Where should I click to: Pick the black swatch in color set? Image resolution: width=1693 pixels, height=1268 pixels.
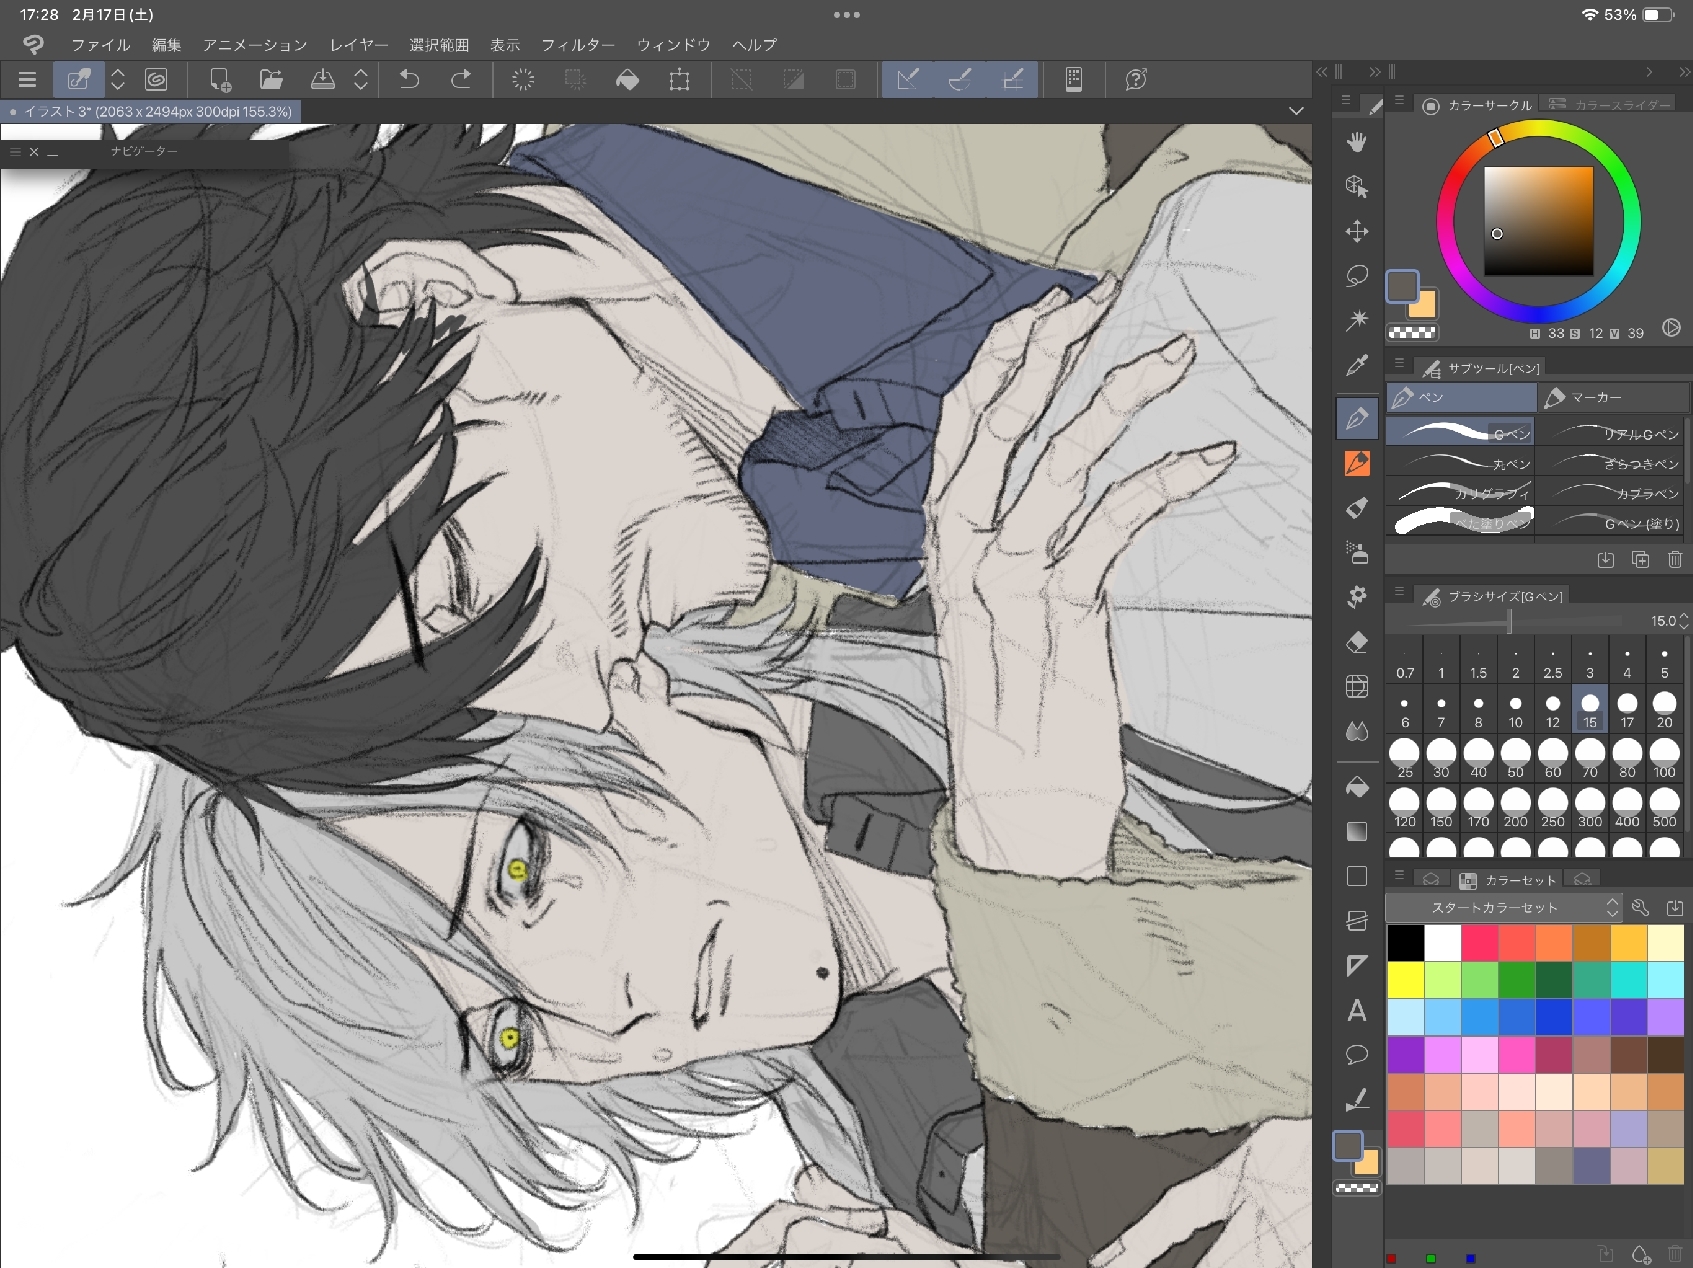point(1405,943)
